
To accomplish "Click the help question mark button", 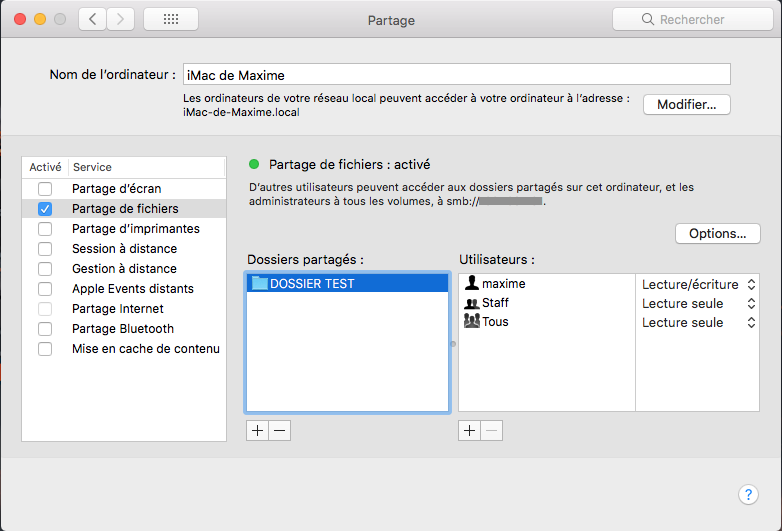I will click(748, 494).
